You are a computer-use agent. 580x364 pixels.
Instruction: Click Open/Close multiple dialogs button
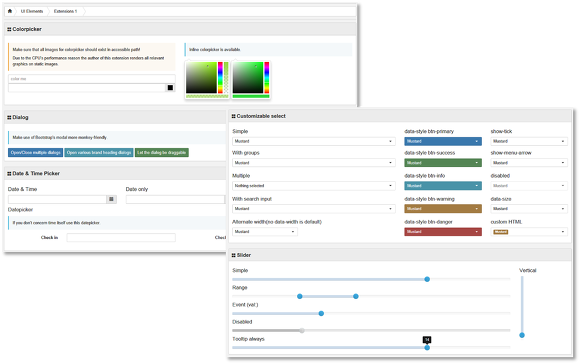coord(36,152)
